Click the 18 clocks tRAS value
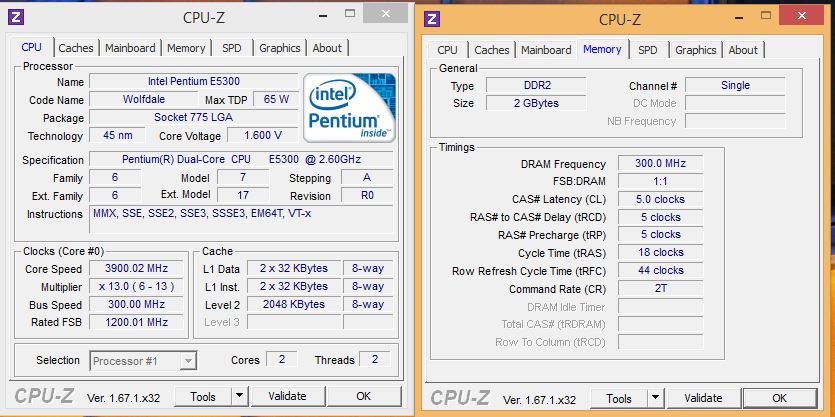The width and height of the screenshot is (835, 417). point(660,252)
